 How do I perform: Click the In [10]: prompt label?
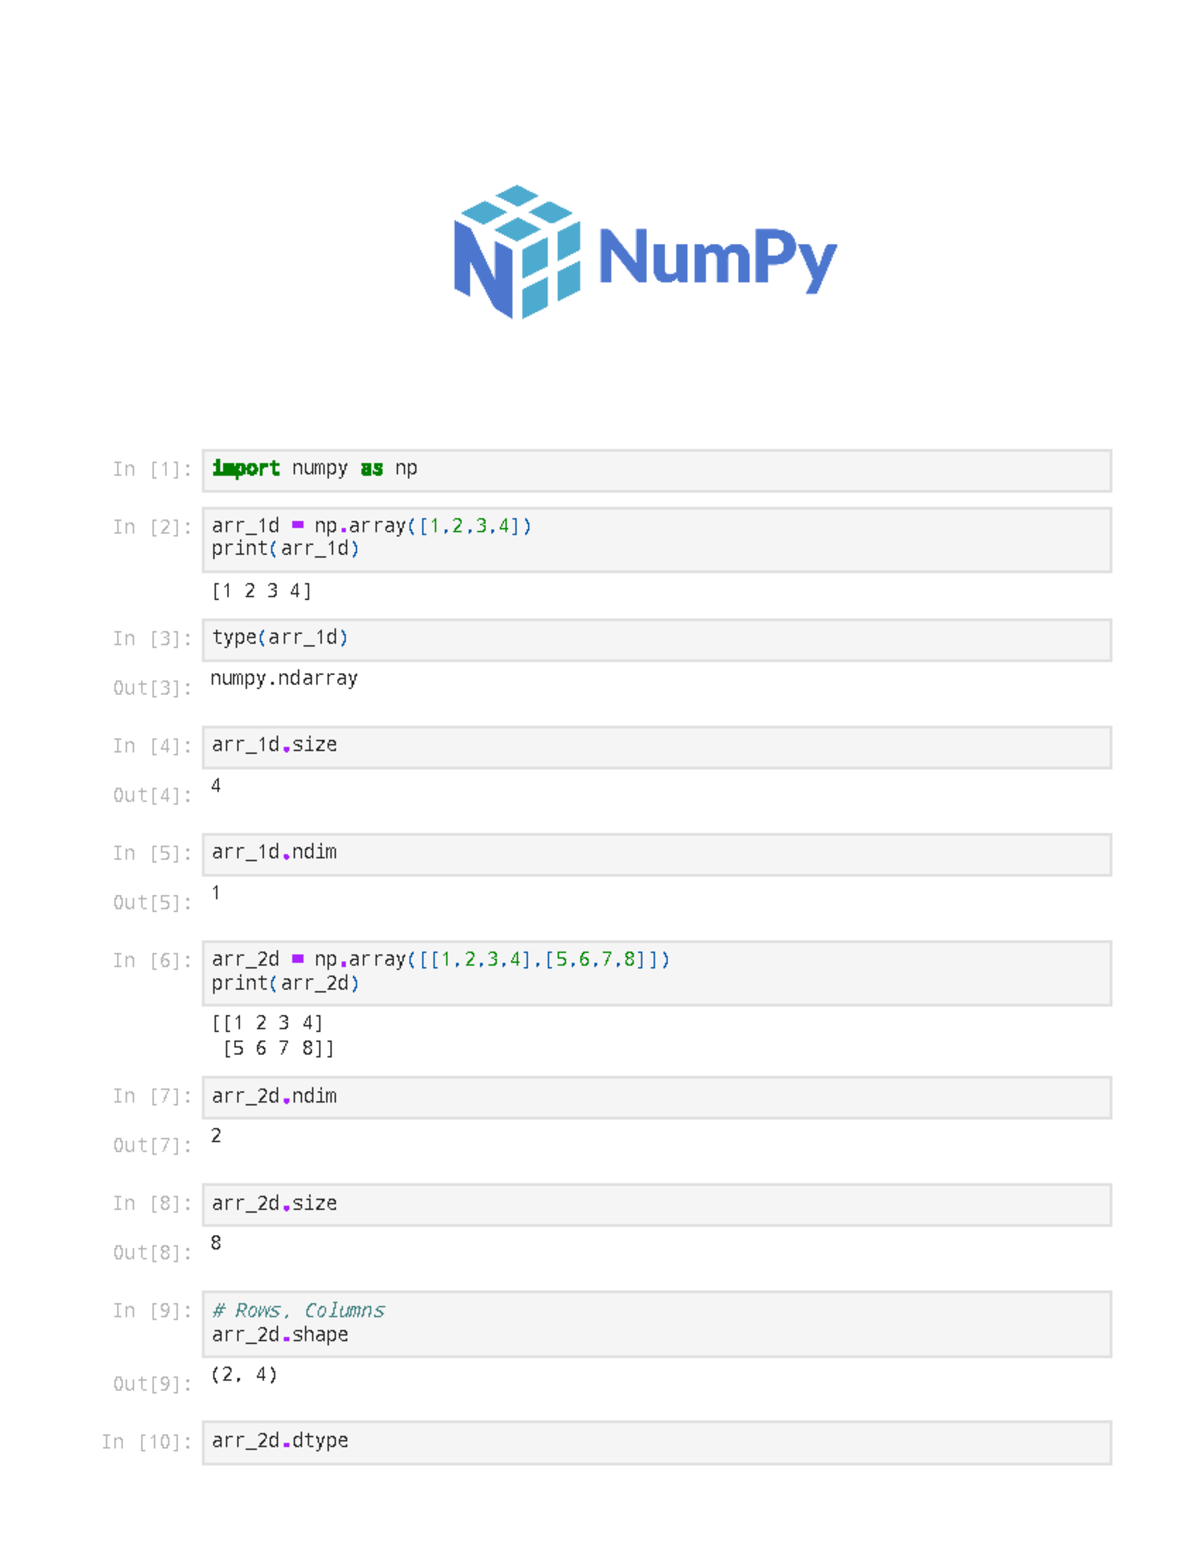click(x=146, y=1441)
